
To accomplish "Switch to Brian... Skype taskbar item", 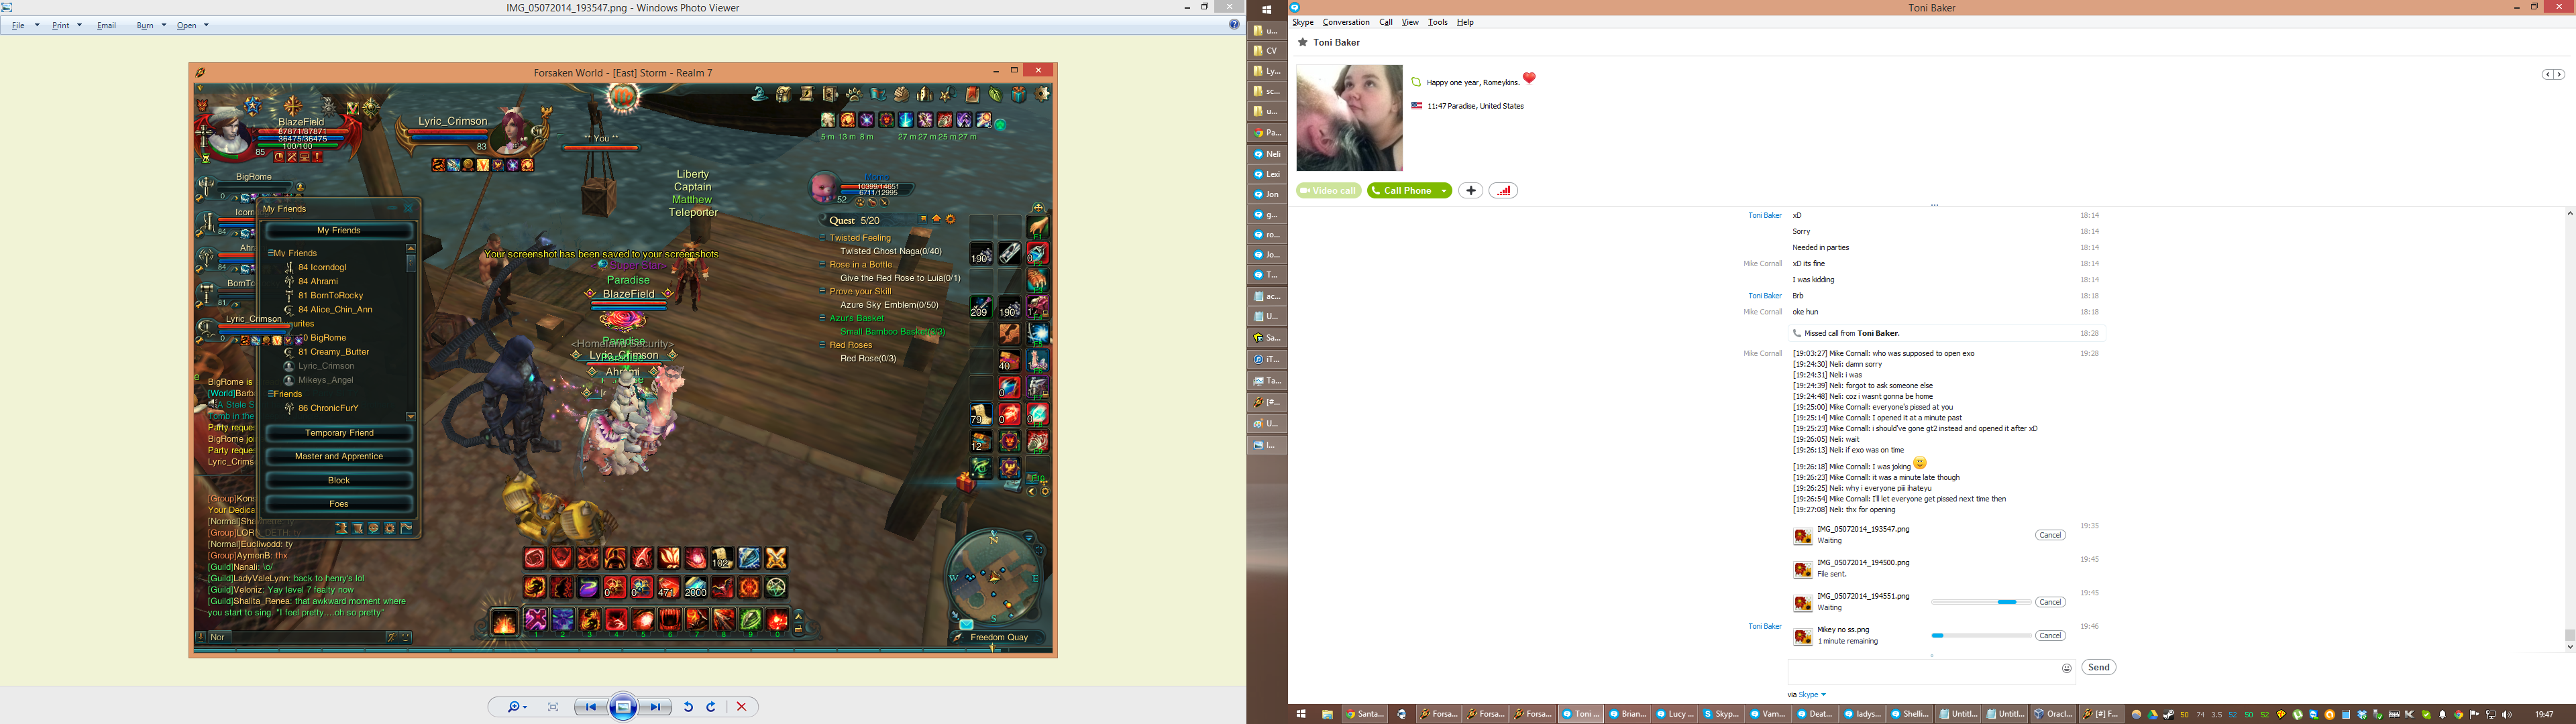I will point(1628,714).
